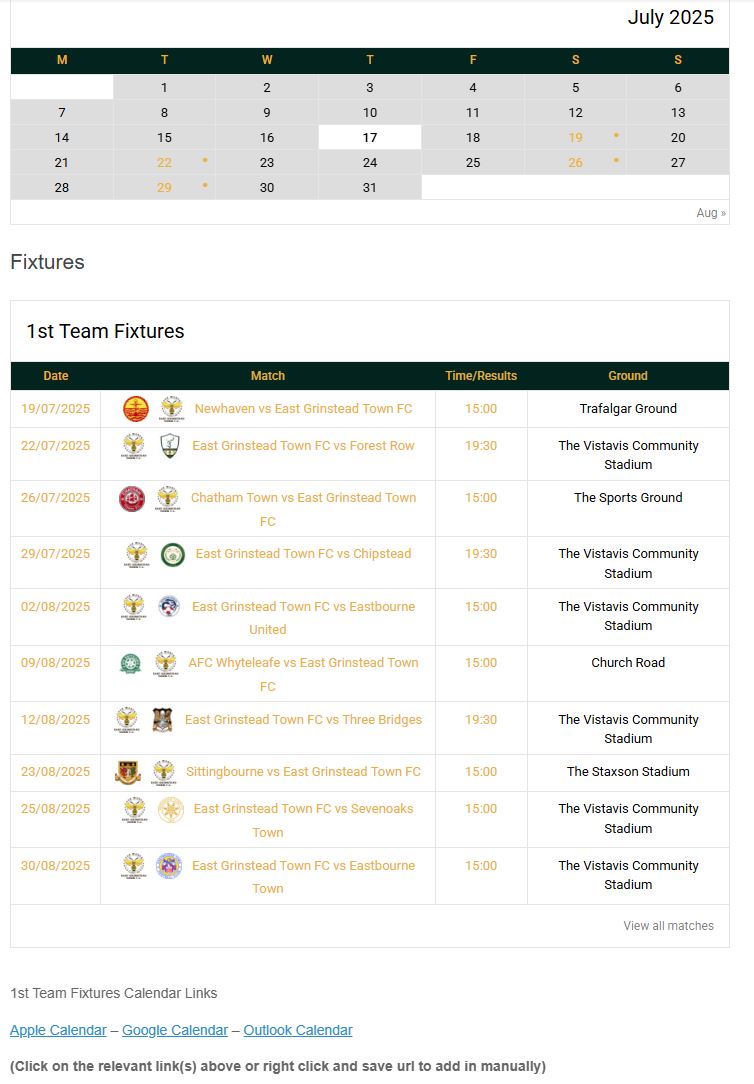Click the Newhaven club crest icon

click(x=135, y=408)
